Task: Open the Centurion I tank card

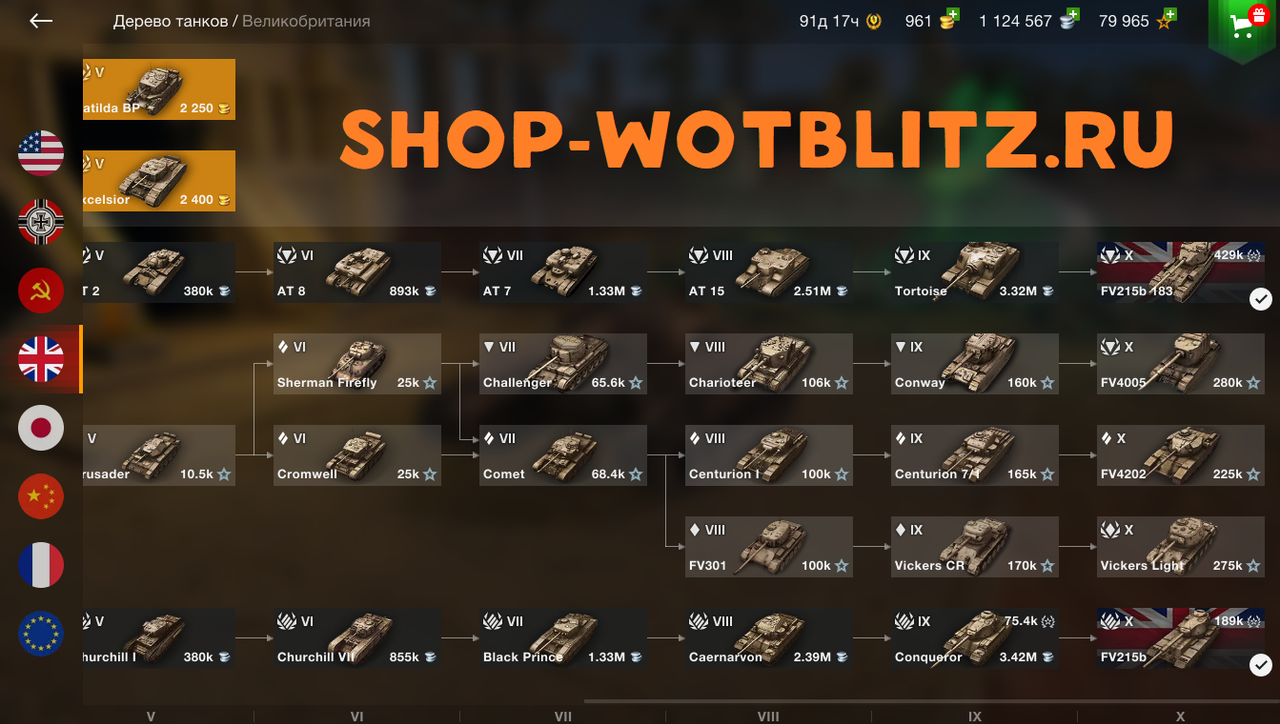Action: pos(769,455)
